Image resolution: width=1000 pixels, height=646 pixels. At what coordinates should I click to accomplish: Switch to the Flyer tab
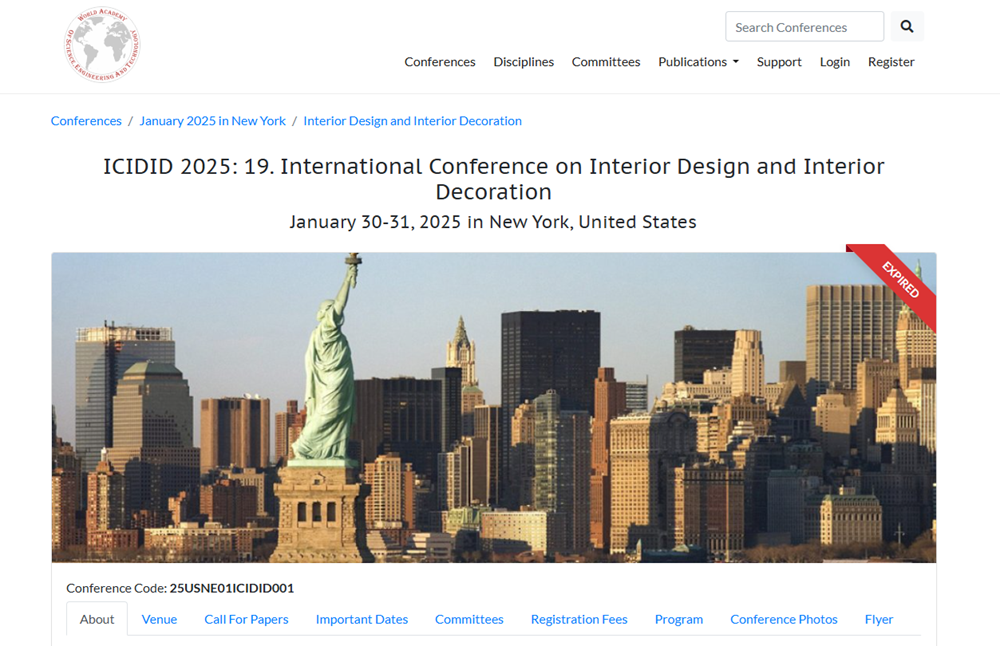pyautogui.click(x=878, y=619)
